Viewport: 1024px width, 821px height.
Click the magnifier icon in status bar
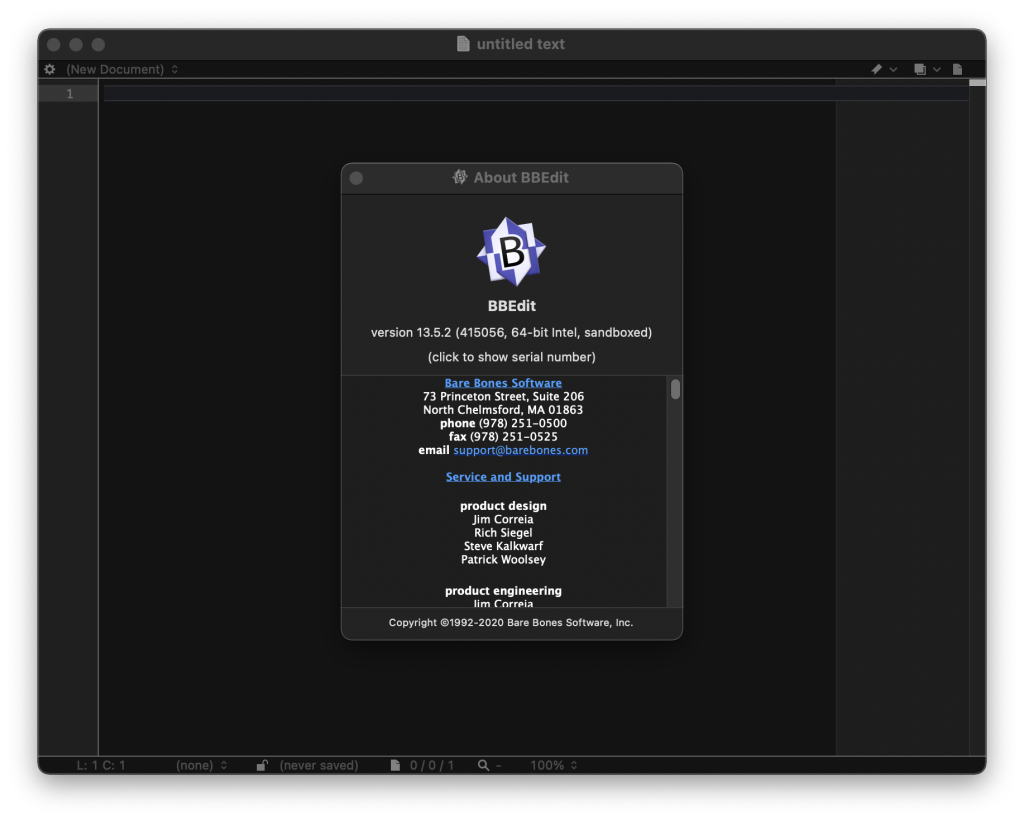point(483,765)
